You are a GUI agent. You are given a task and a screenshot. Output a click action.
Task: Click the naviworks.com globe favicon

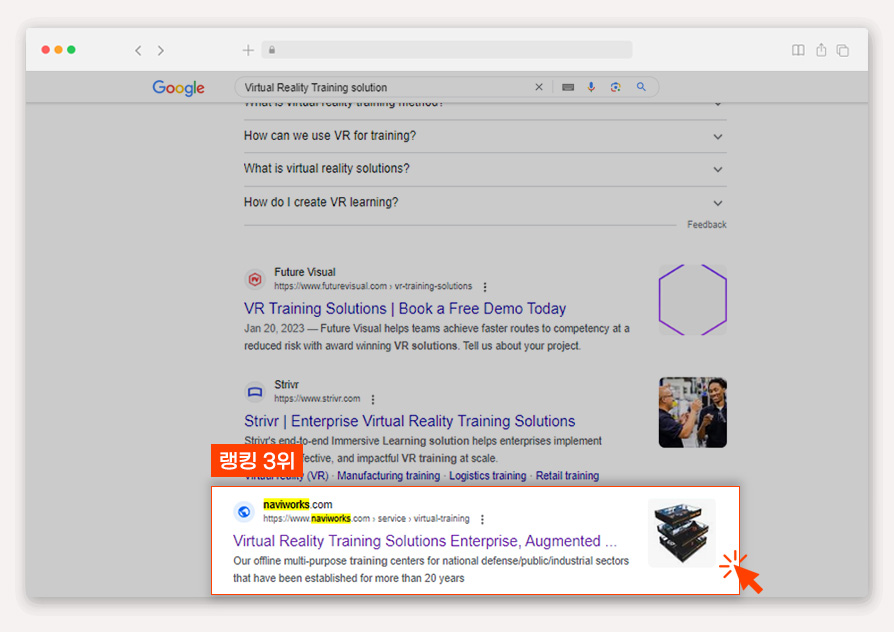pos(244,512)
